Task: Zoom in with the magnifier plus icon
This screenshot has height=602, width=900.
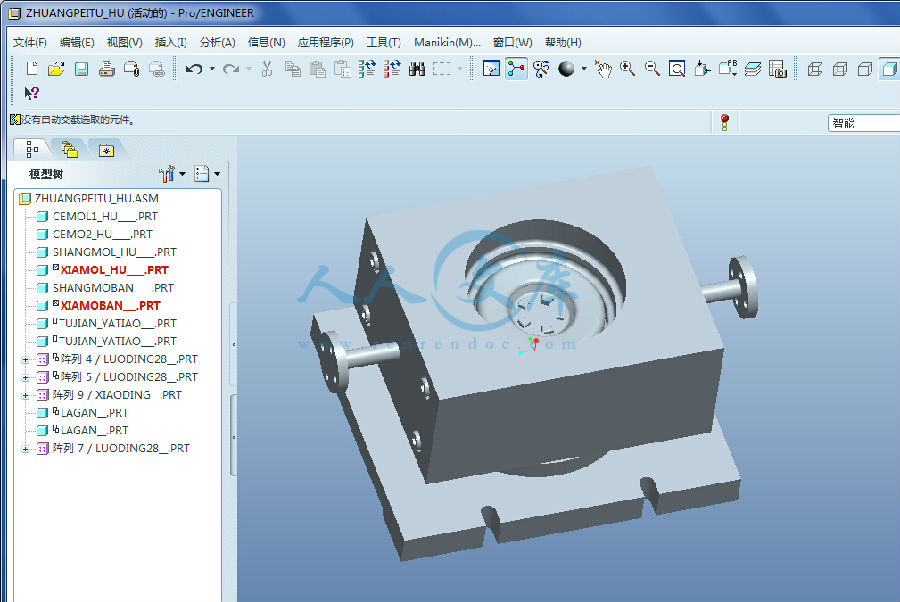Action: point(627,69)
